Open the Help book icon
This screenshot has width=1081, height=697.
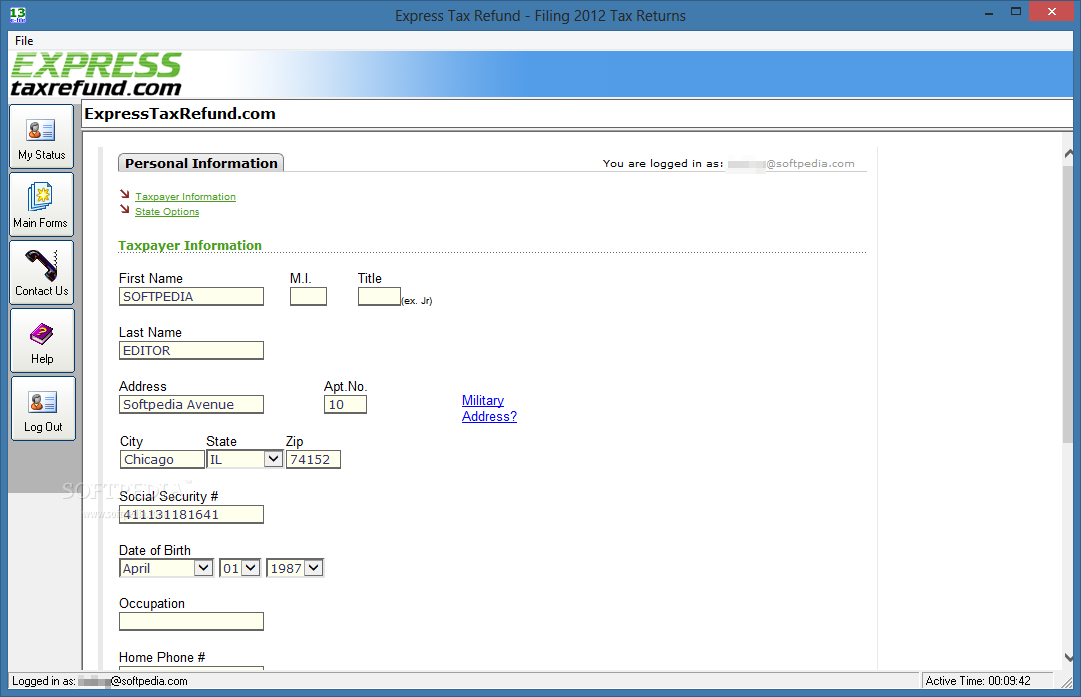point(41,334)
